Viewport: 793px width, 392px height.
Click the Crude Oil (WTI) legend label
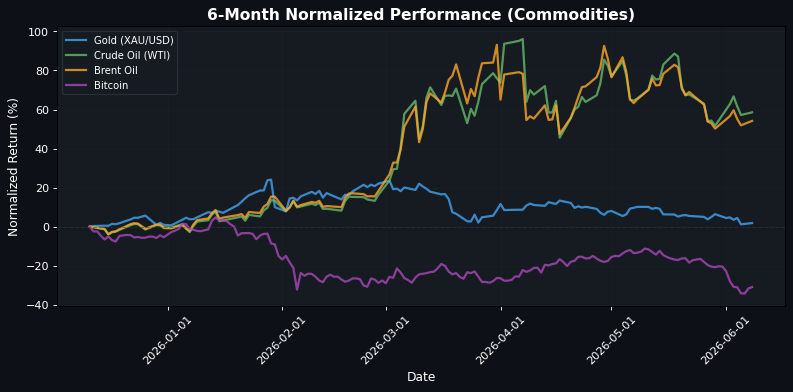[x=131, y=55]
